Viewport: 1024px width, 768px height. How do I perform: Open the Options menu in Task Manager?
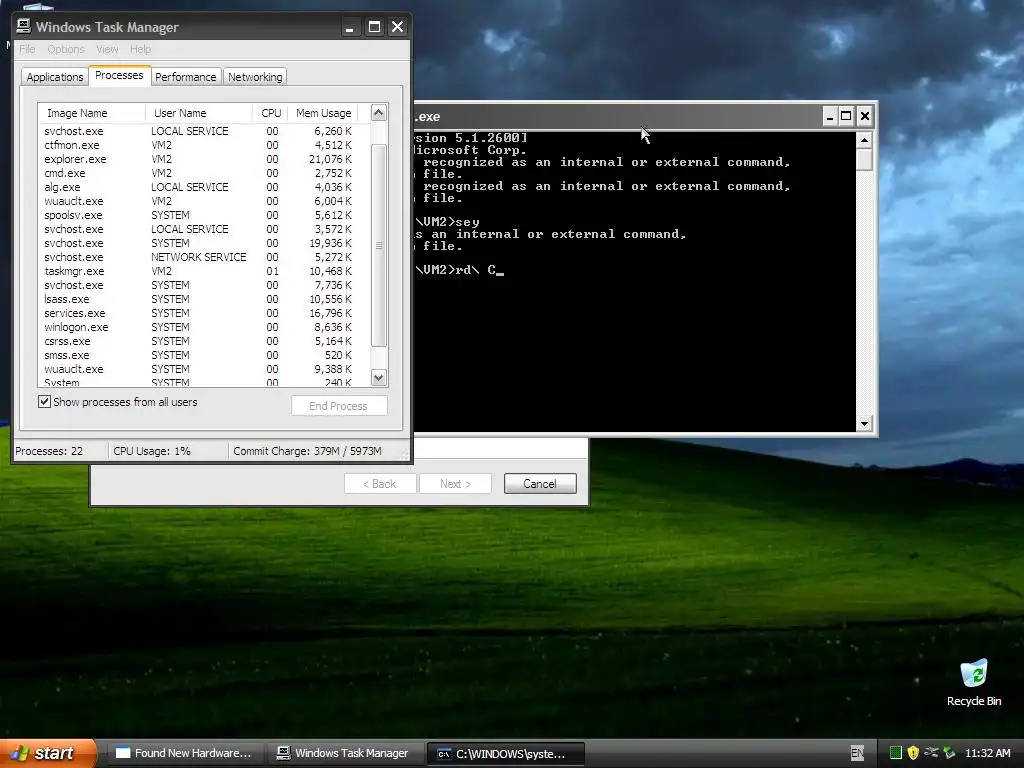coord(66,49)
